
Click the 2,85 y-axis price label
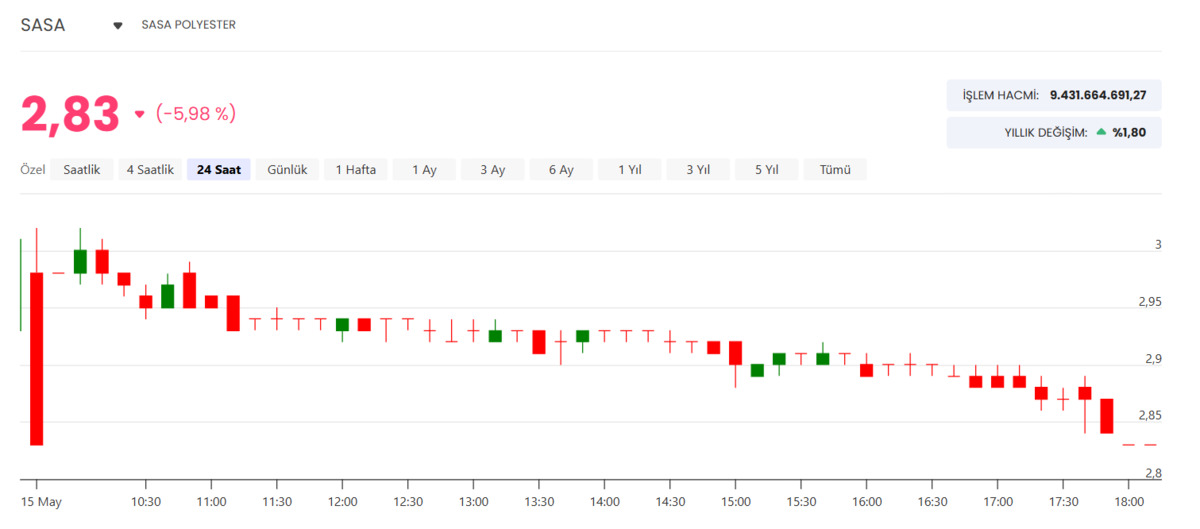coord(1149,415)
